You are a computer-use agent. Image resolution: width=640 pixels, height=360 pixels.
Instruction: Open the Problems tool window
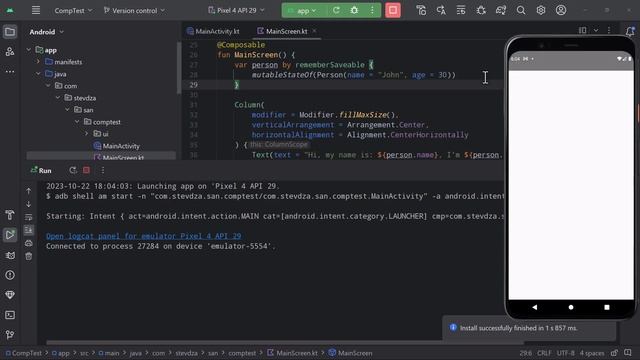[10, 275]
